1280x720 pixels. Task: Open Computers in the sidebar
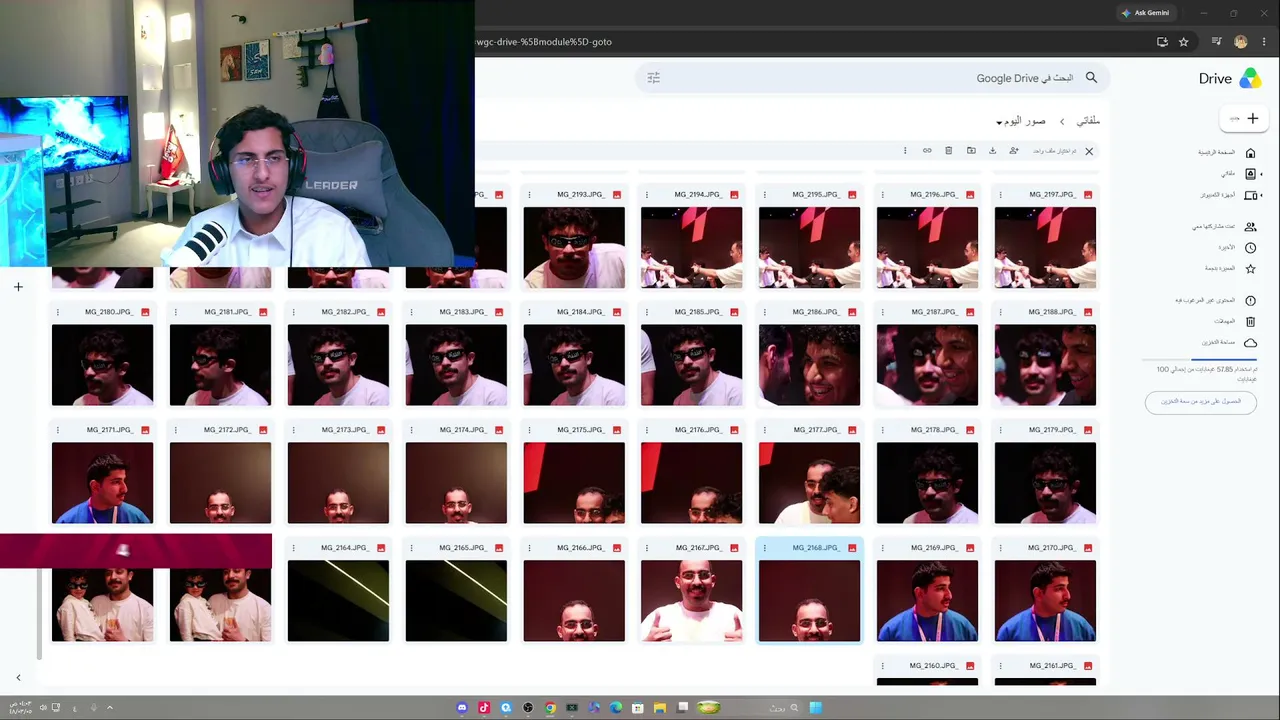pyautogui.click(x=1228, y=195)
